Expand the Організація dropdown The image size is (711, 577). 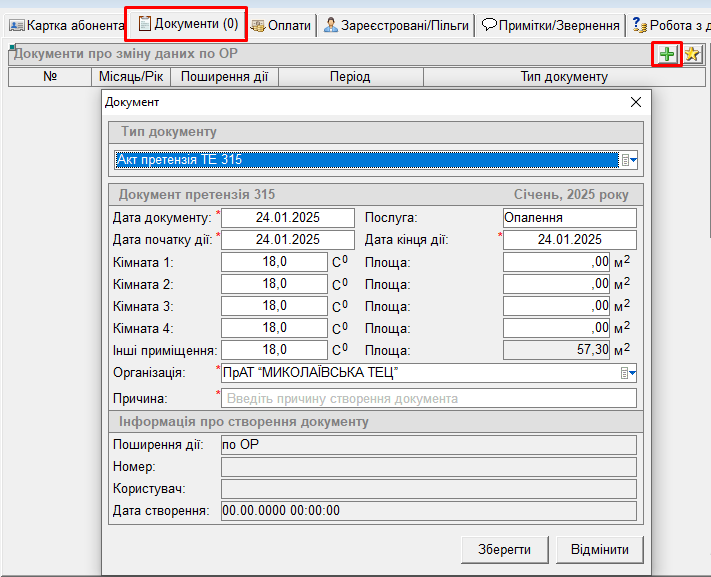(629, 373)
